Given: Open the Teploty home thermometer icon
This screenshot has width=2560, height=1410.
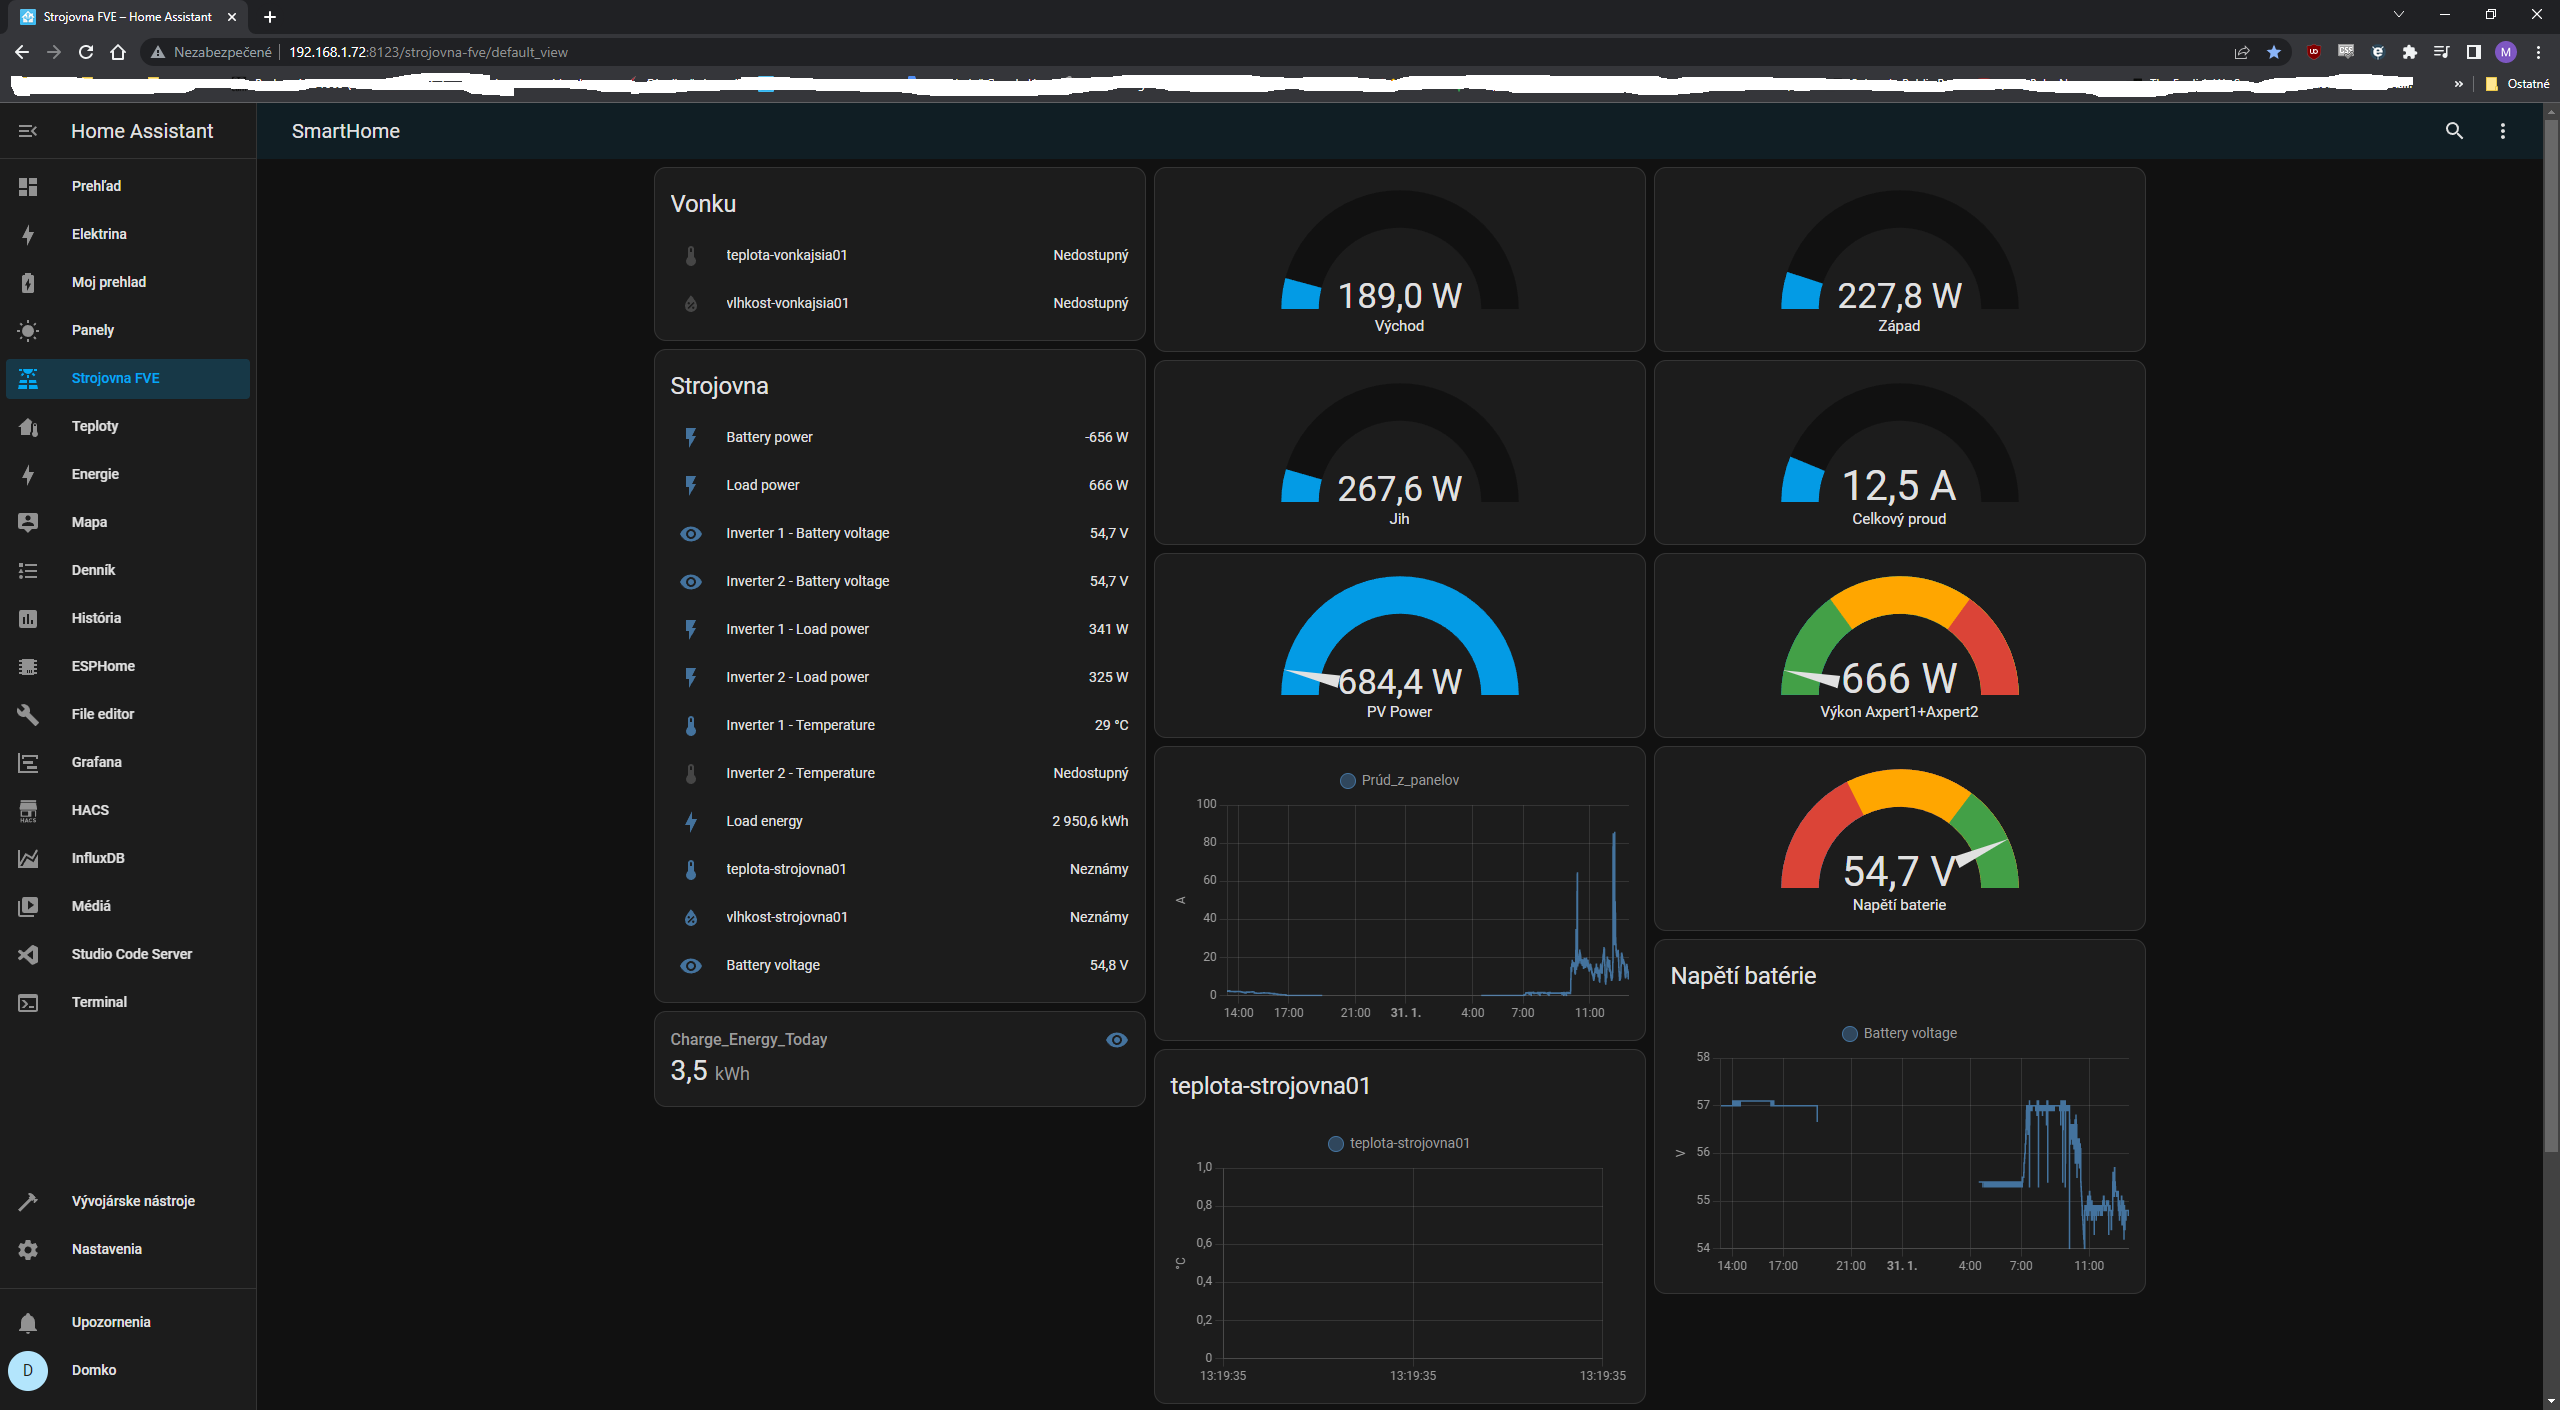Looking at the screenshot, I should tap(28, 426).
